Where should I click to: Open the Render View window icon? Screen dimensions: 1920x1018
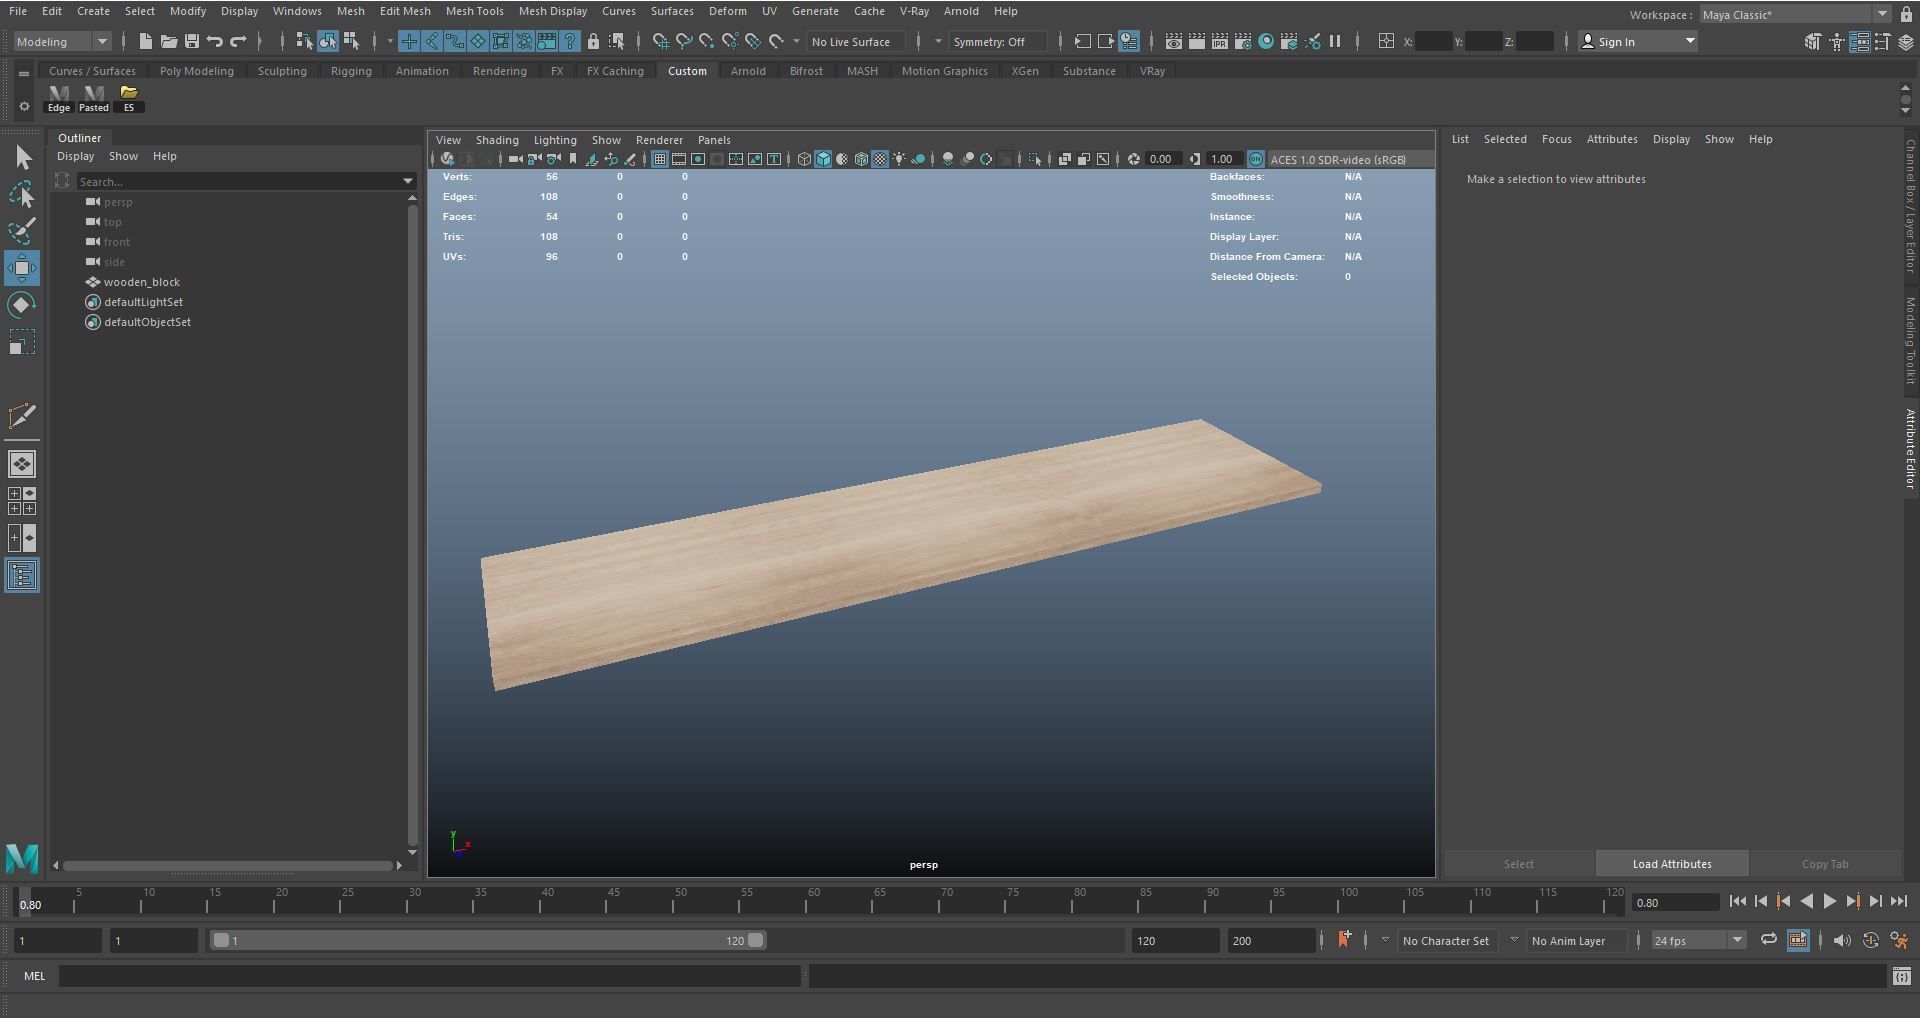tap(1173, 41)
